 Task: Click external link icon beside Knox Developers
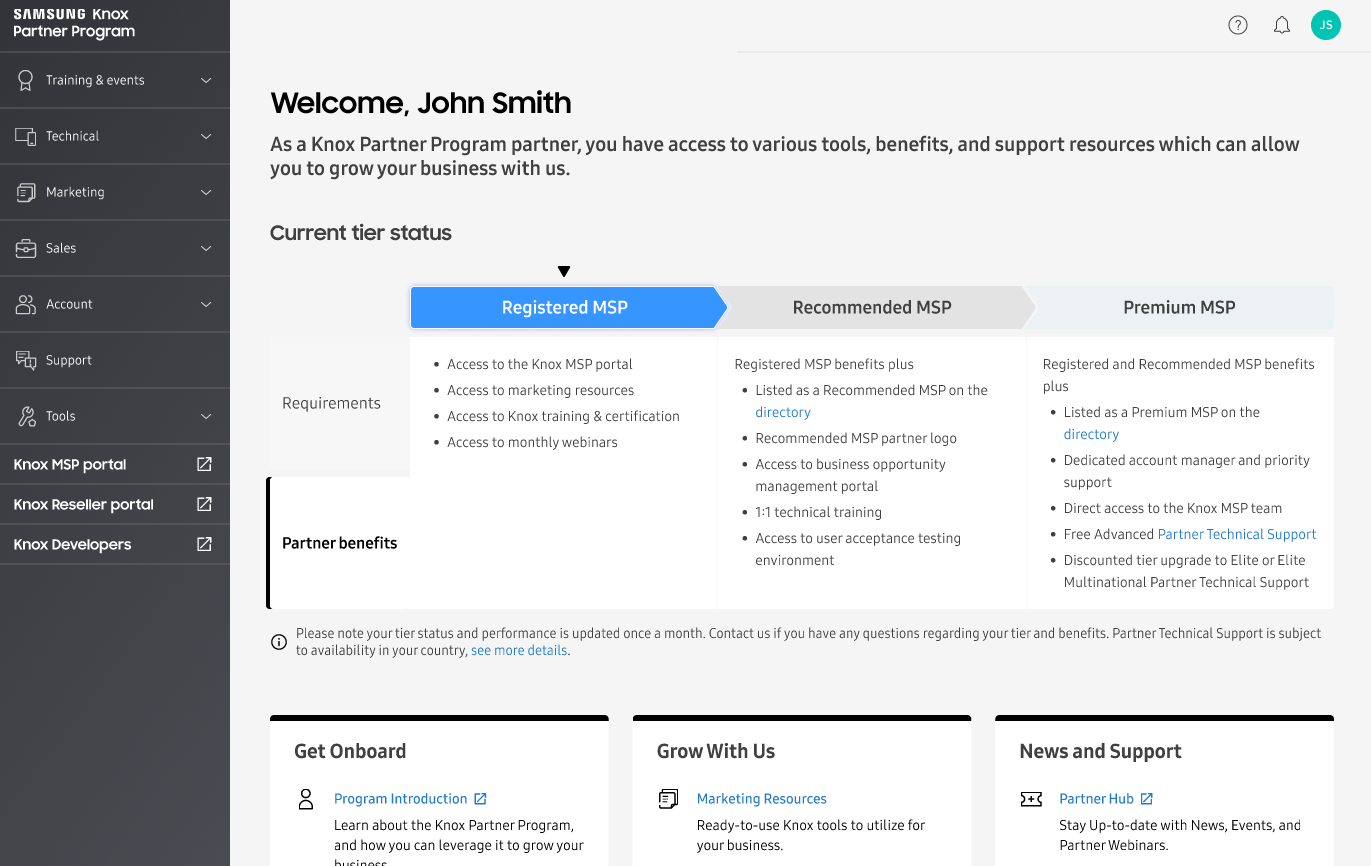pyautogui.click(x=204, y=544)
